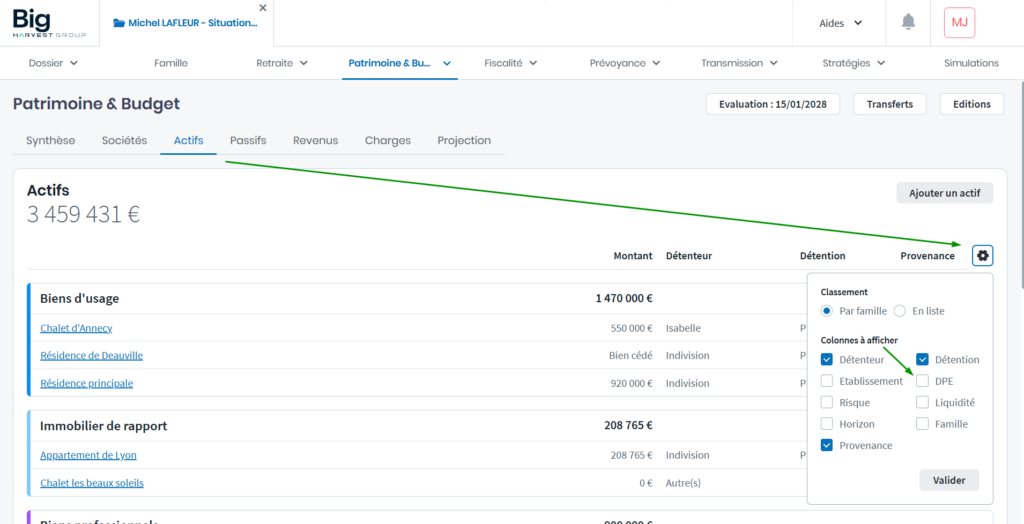
Task: Select the En liste radio option
Action: point(900,311)
